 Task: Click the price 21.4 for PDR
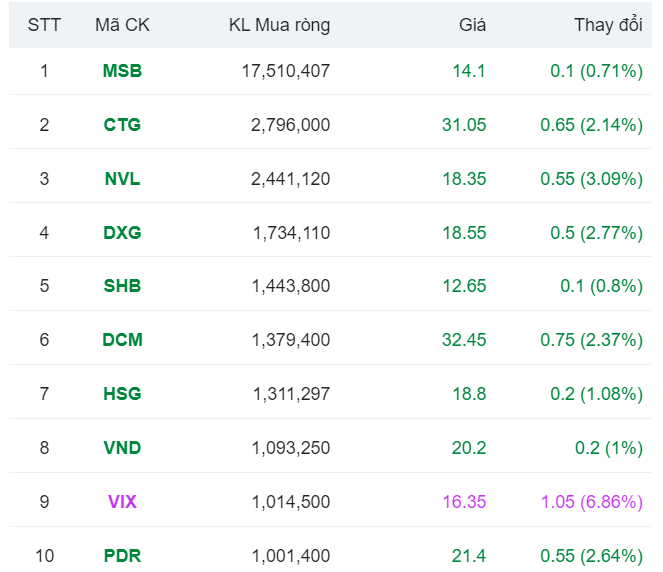click(469, 556)
